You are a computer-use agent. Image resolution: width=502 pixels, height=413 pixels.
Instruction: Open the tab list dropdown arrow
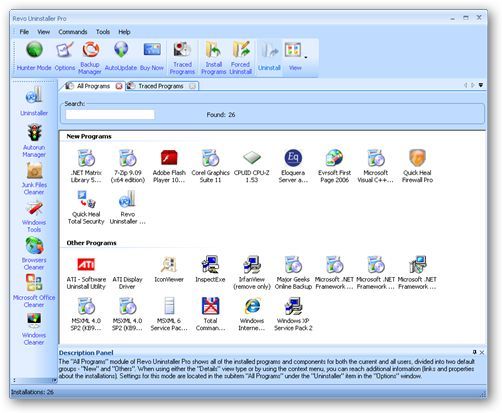coord(481,85)
